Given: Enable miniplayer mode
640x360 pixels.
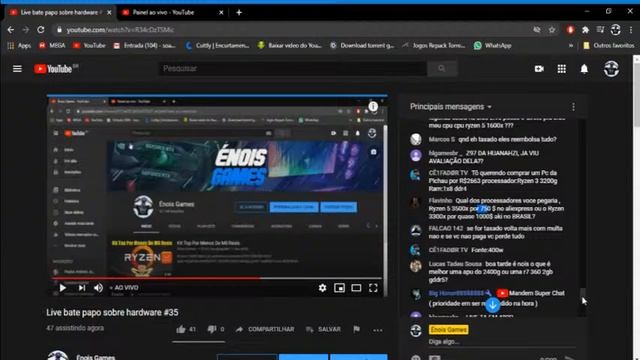Looking at the screenshot, I should tap(339, 288).
